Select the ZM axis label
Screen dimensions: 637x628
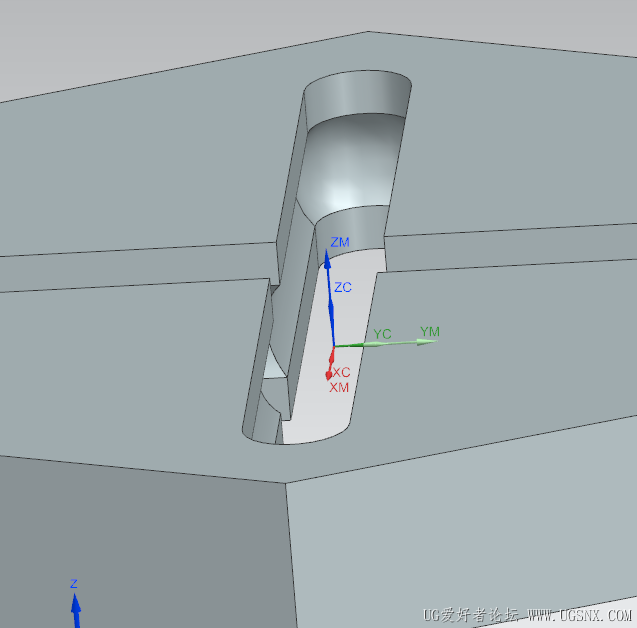tap(340, 242)
